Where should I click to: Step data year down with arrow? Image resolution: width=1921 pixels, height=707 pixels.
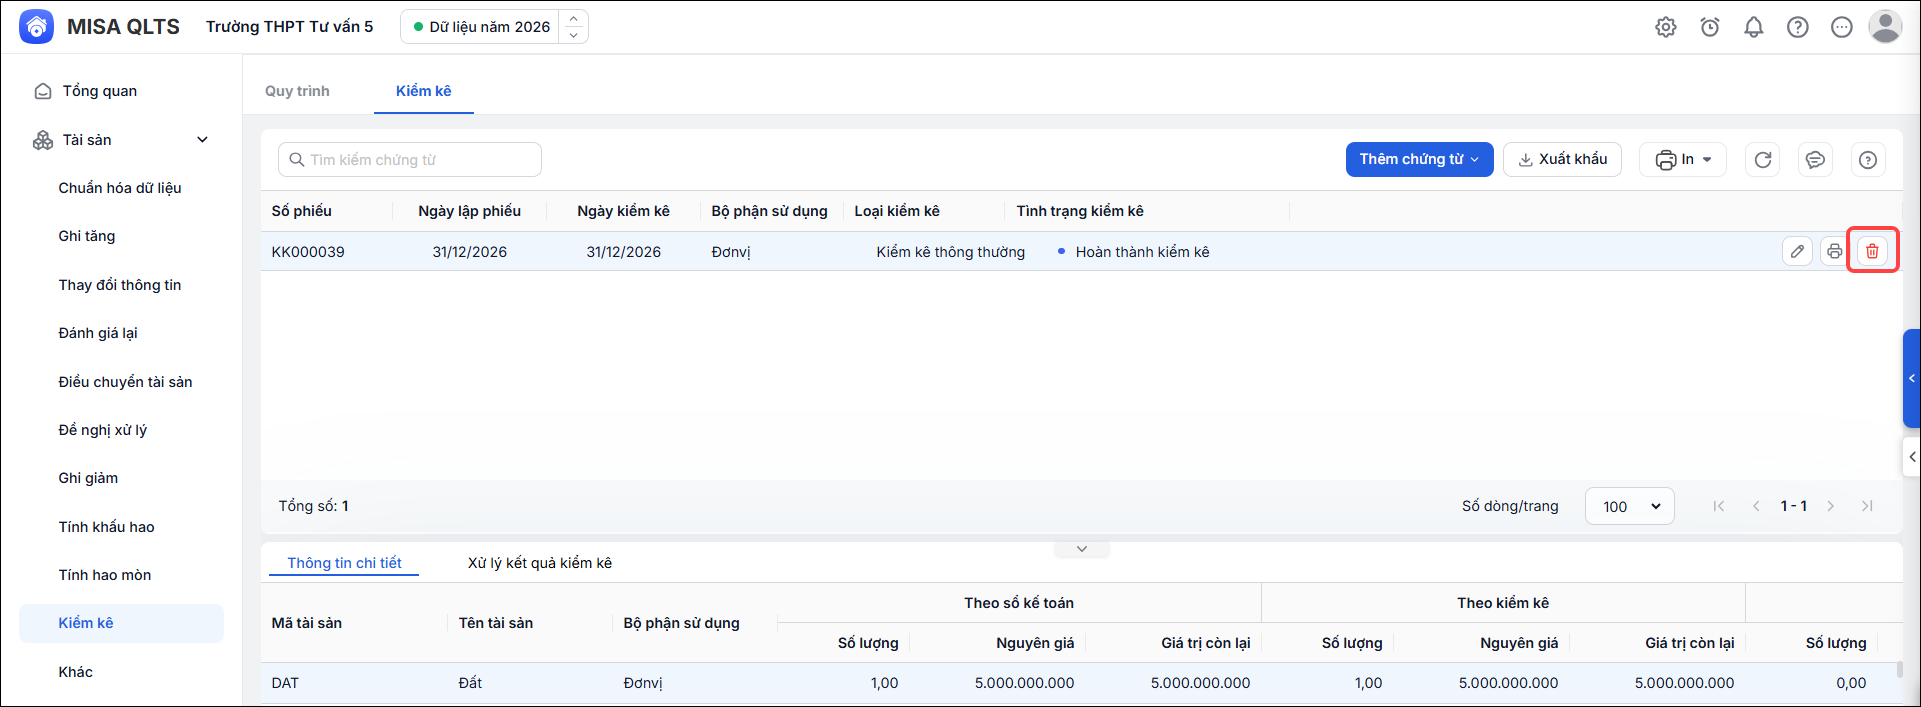(574, 35)
